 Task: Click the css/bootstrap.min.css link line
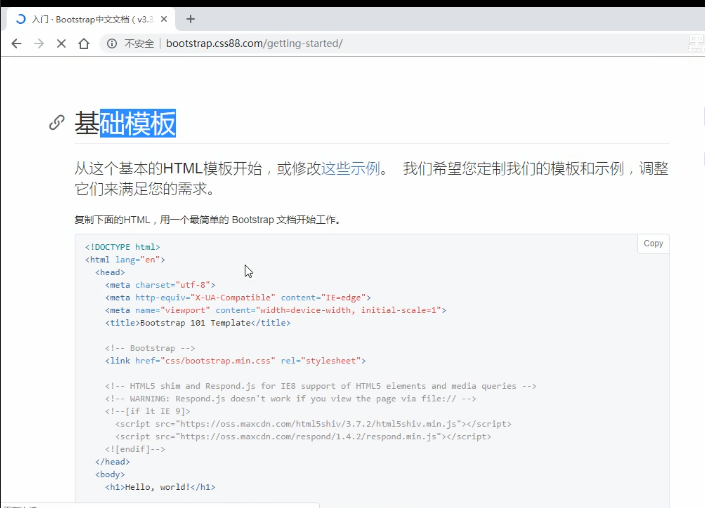coord(235,361)
